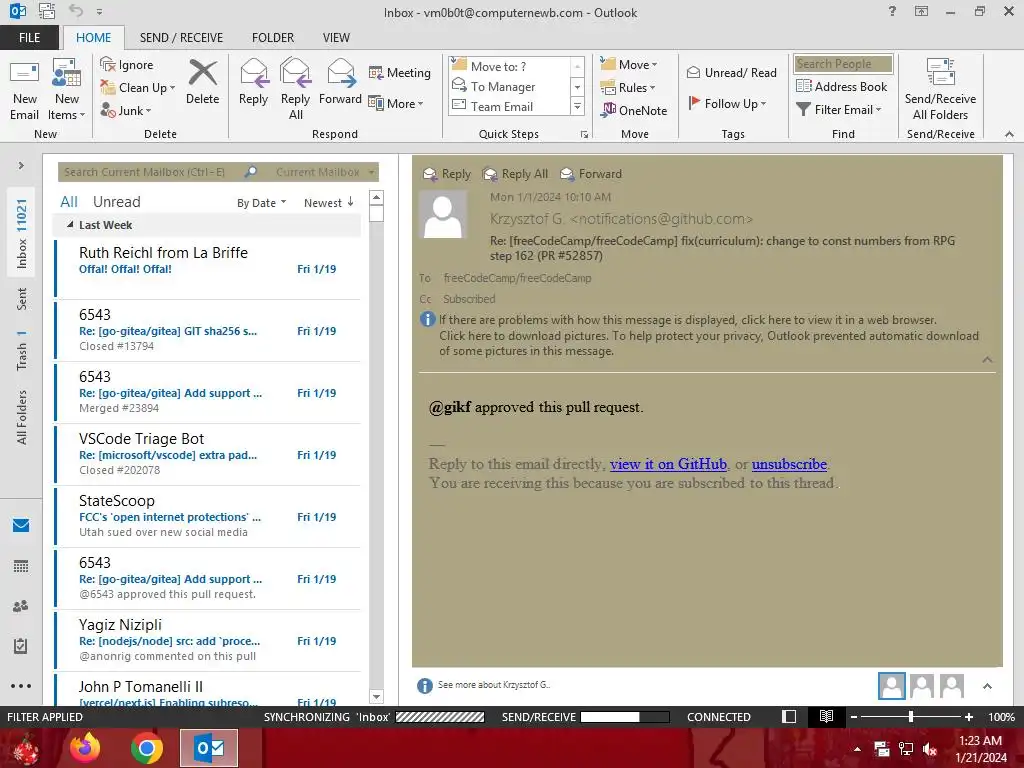Click info icon beside message display notice
This screenshot has height=768, width=1024.
pos(427,319)
